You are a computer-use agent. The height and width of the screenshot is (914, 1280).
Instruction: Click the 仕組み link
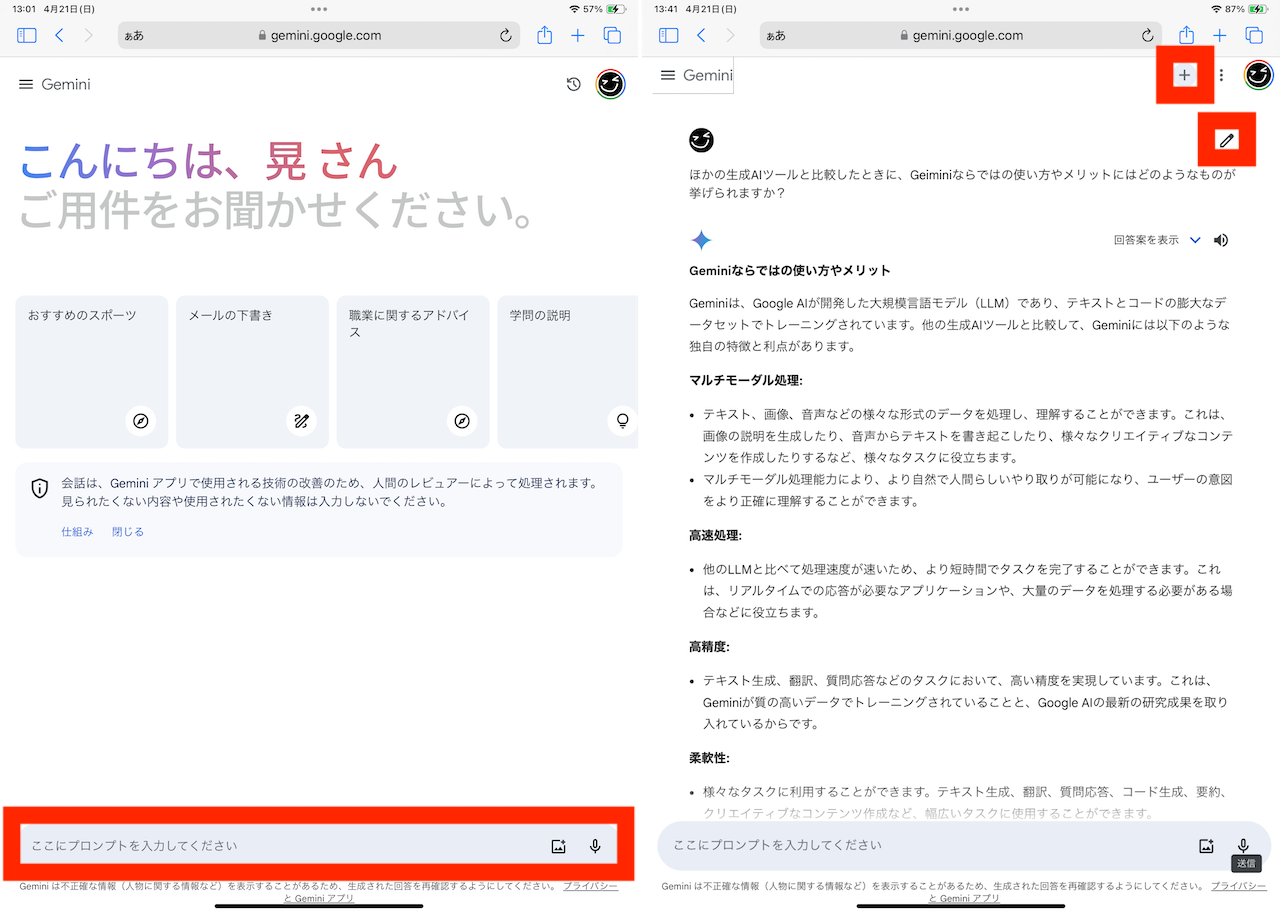tap(77, 532)
